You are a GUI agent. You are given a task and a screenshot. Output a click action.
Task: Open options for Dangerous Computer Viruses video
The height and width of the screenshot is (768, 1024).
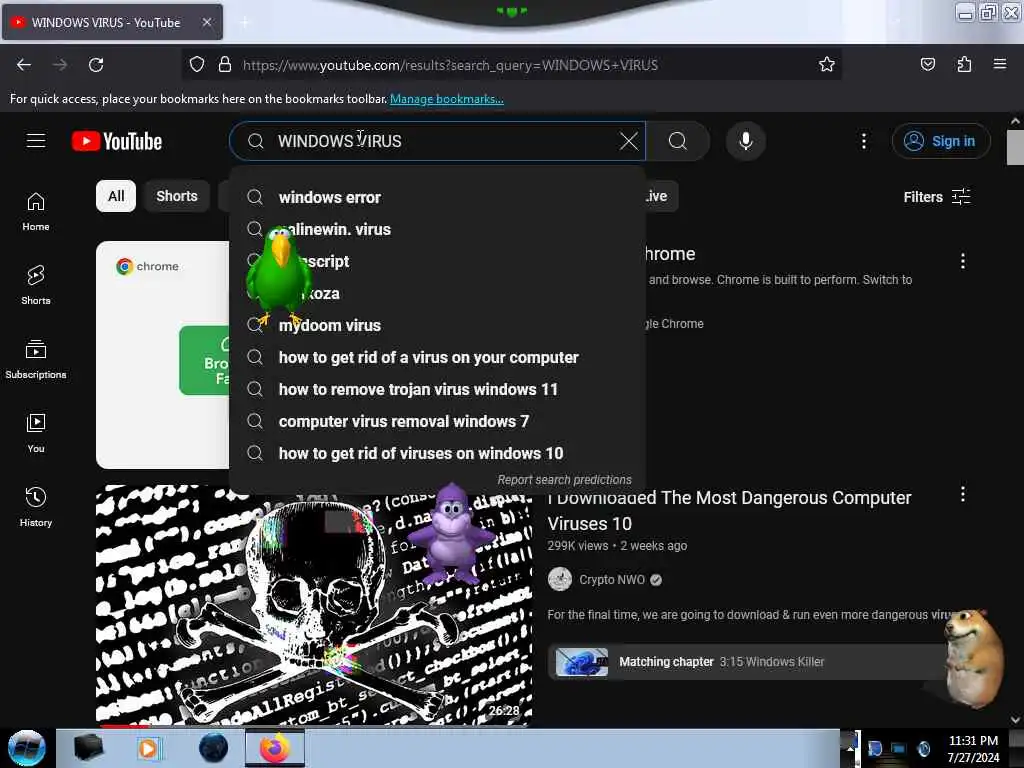[x=963, y=494]
